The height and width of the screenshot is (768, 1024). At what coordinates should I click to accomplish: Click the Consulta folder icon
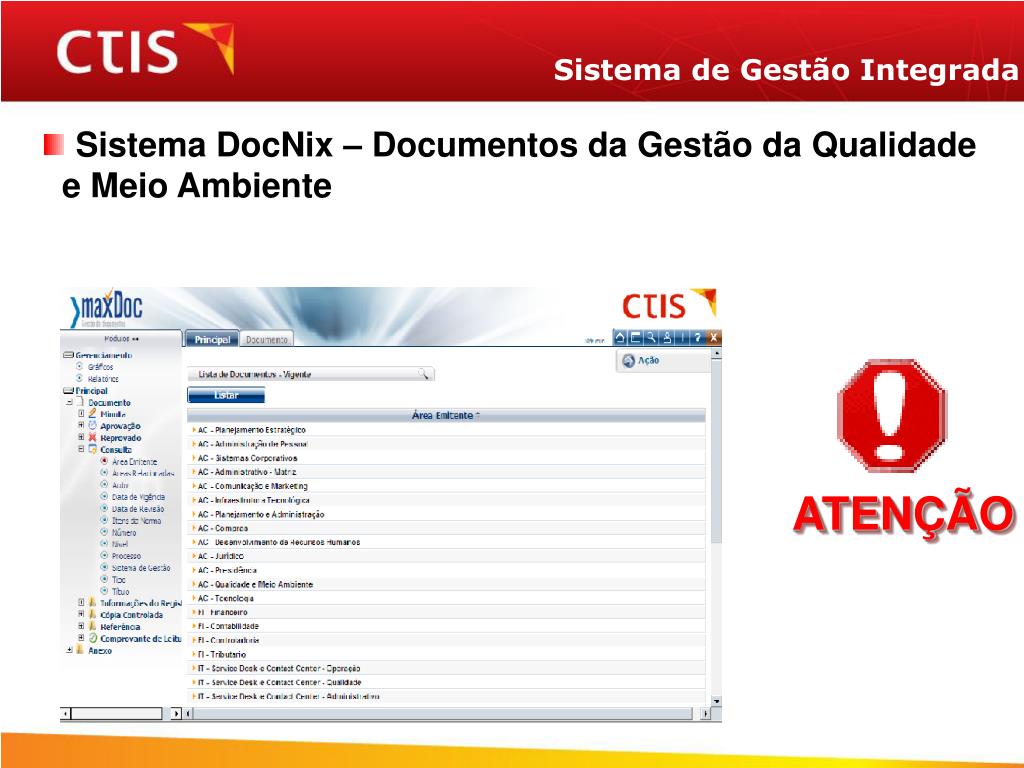(x=93, y=449)
